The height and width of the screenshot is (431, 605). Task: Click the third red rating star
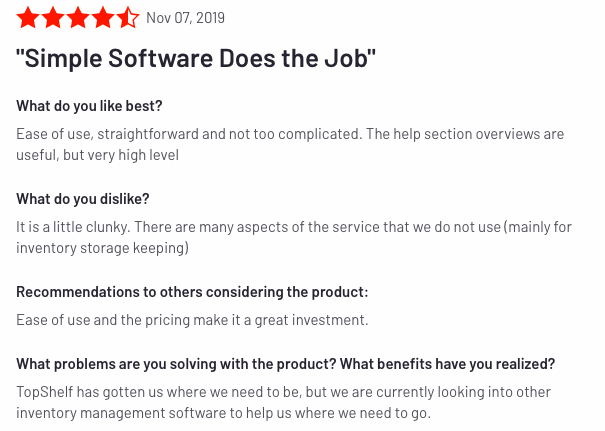[x=78, y=18]
